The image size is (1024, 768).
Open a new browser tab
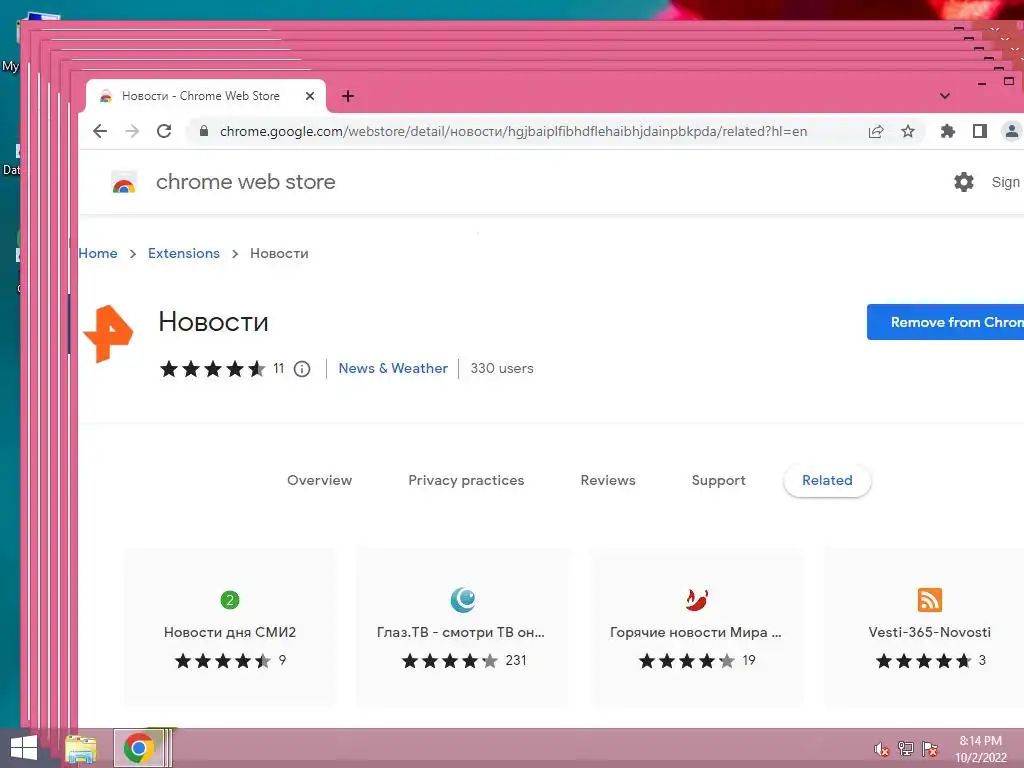[x=348, y=96]
